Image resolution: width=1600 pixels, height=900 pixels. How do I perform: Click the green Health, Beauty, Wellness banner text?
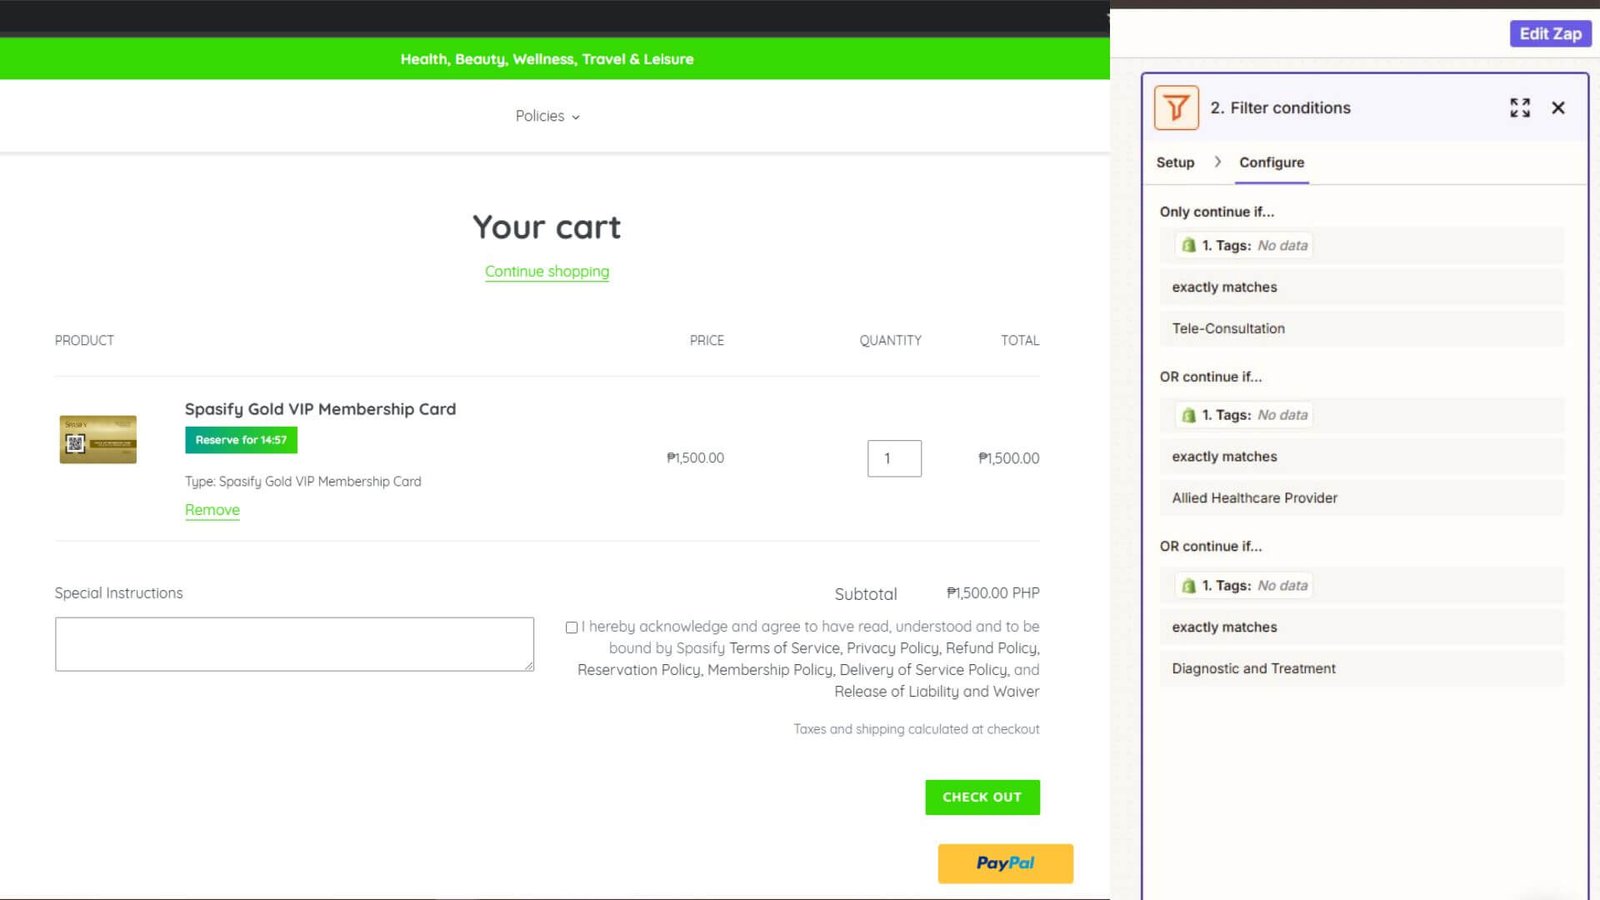(x=547, y=59)
